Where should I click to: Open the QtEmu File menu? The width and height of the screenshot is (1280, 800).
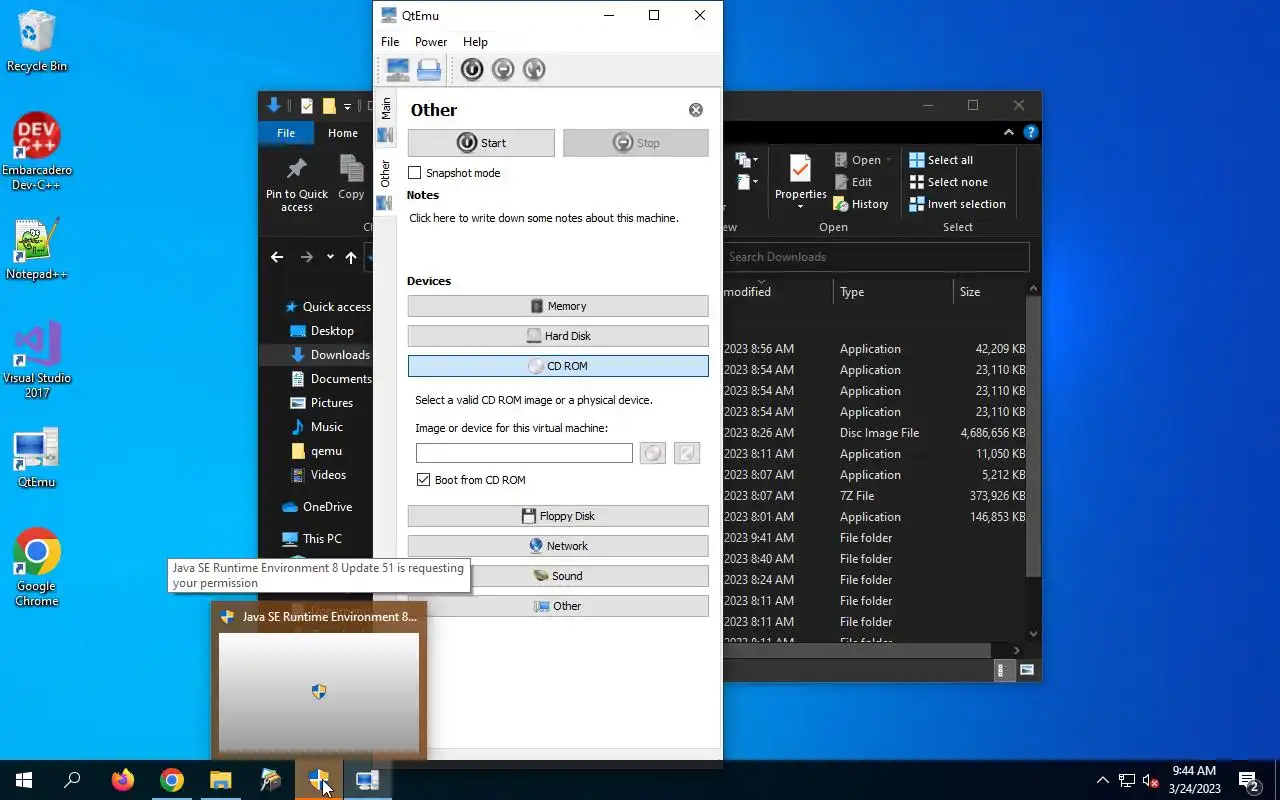[390, 42]
